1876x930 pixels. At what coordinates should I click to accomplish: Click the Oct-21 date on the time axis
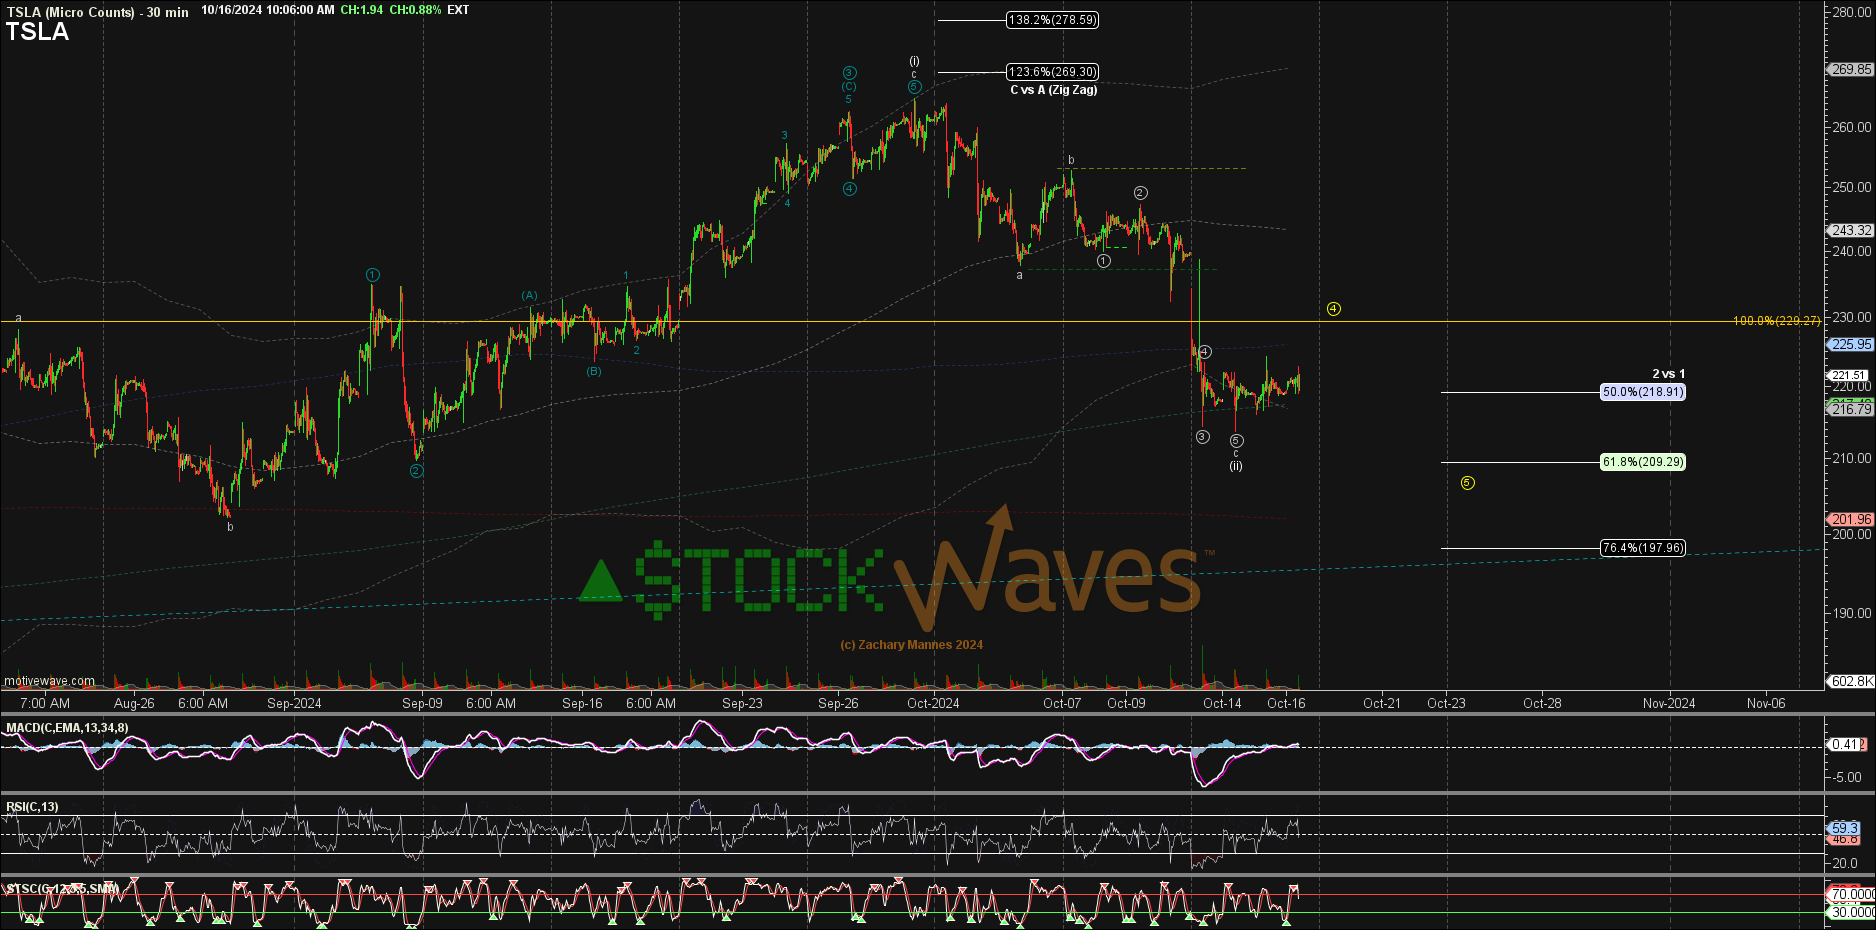pos(1382,703)
